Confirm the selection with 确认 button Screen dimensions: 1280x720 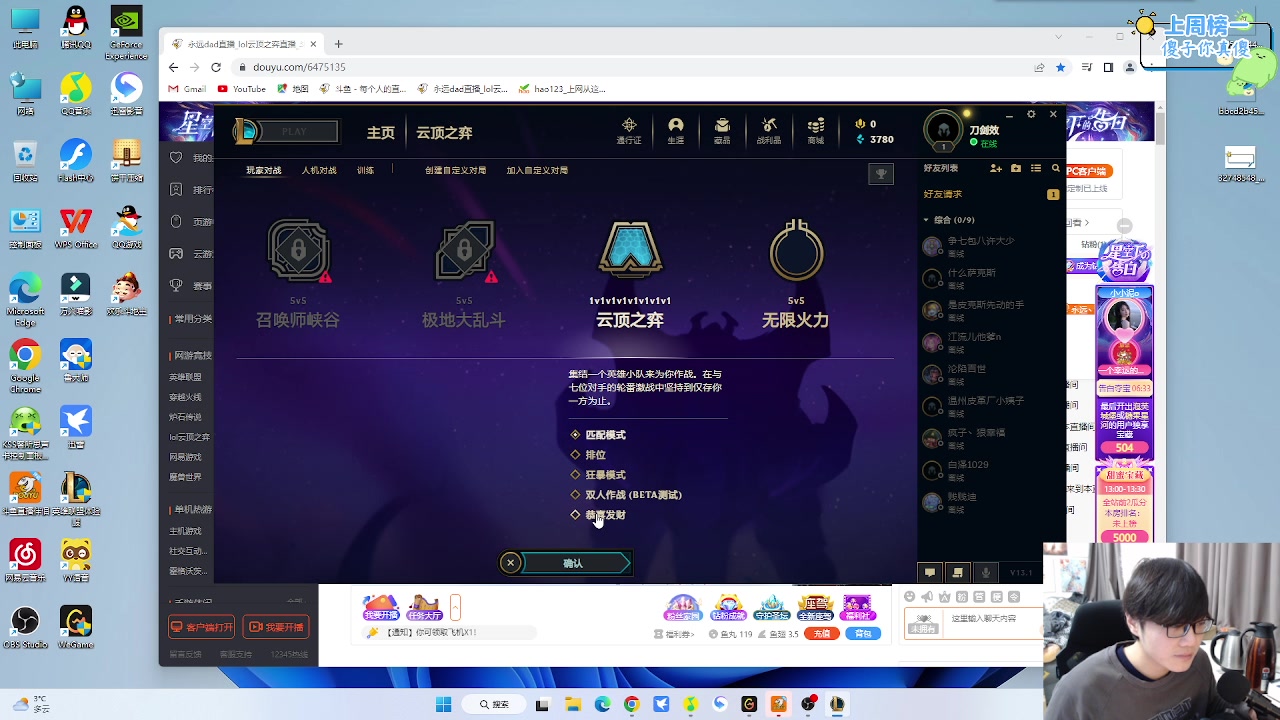576,563
